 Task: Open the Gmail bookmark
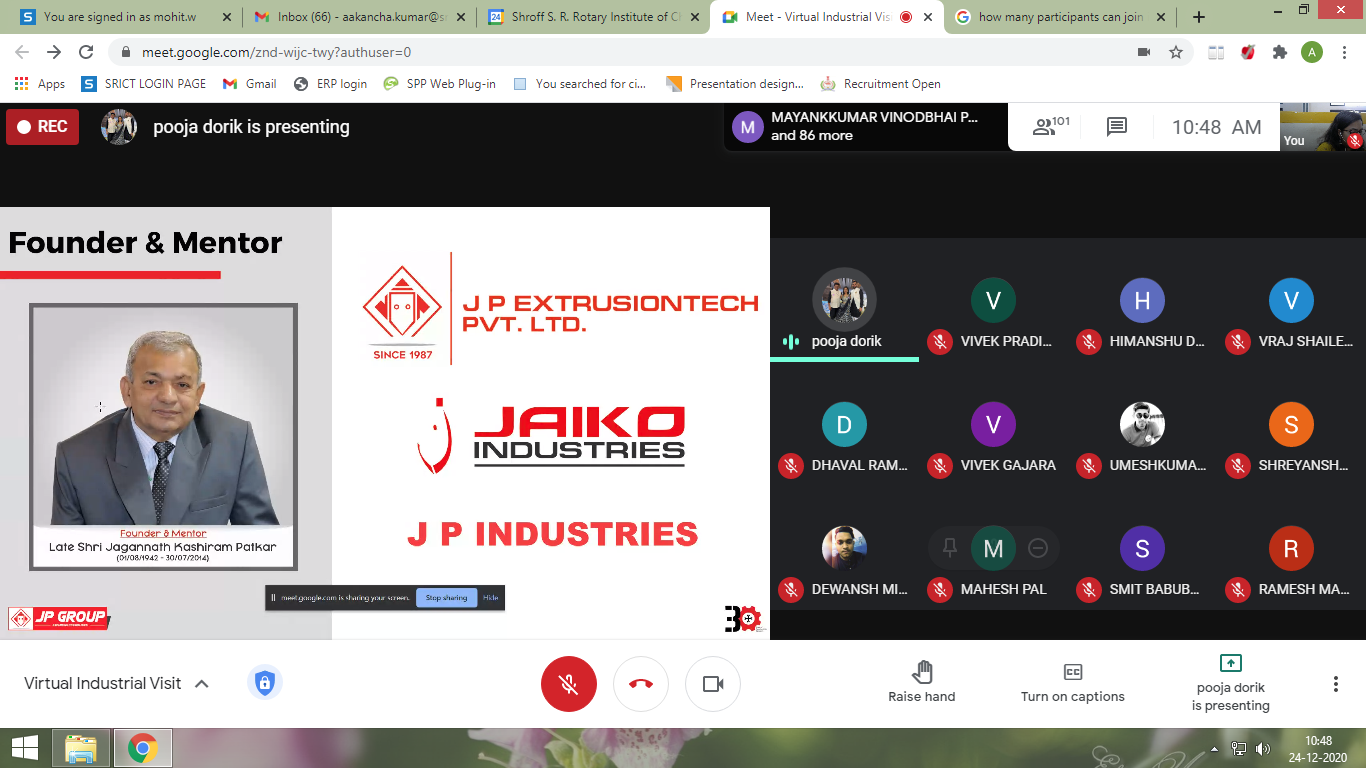click(250, 84)
